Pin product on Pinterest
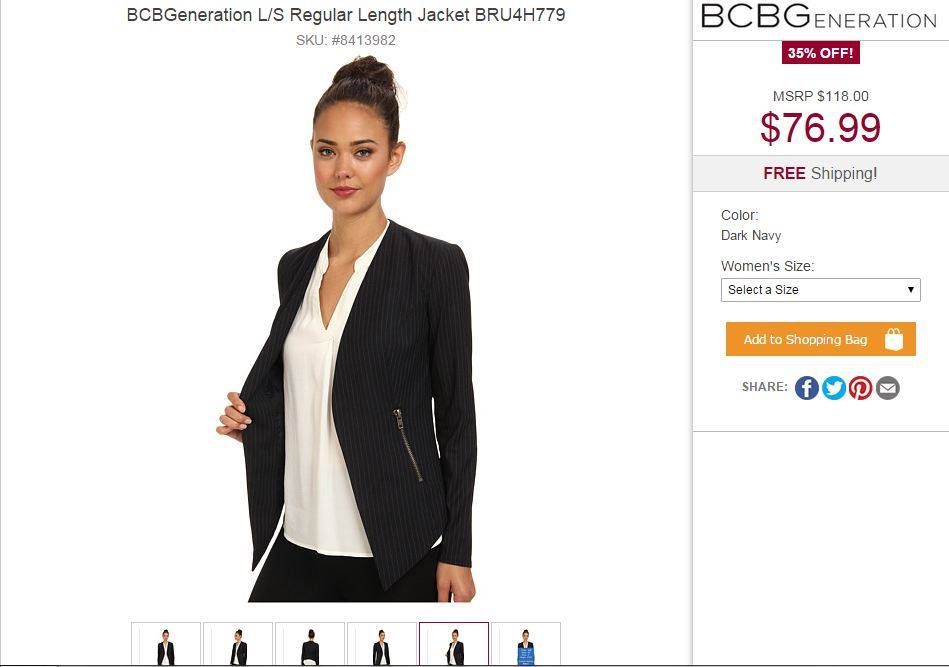 pyautogui.click(x=861, y=388)
